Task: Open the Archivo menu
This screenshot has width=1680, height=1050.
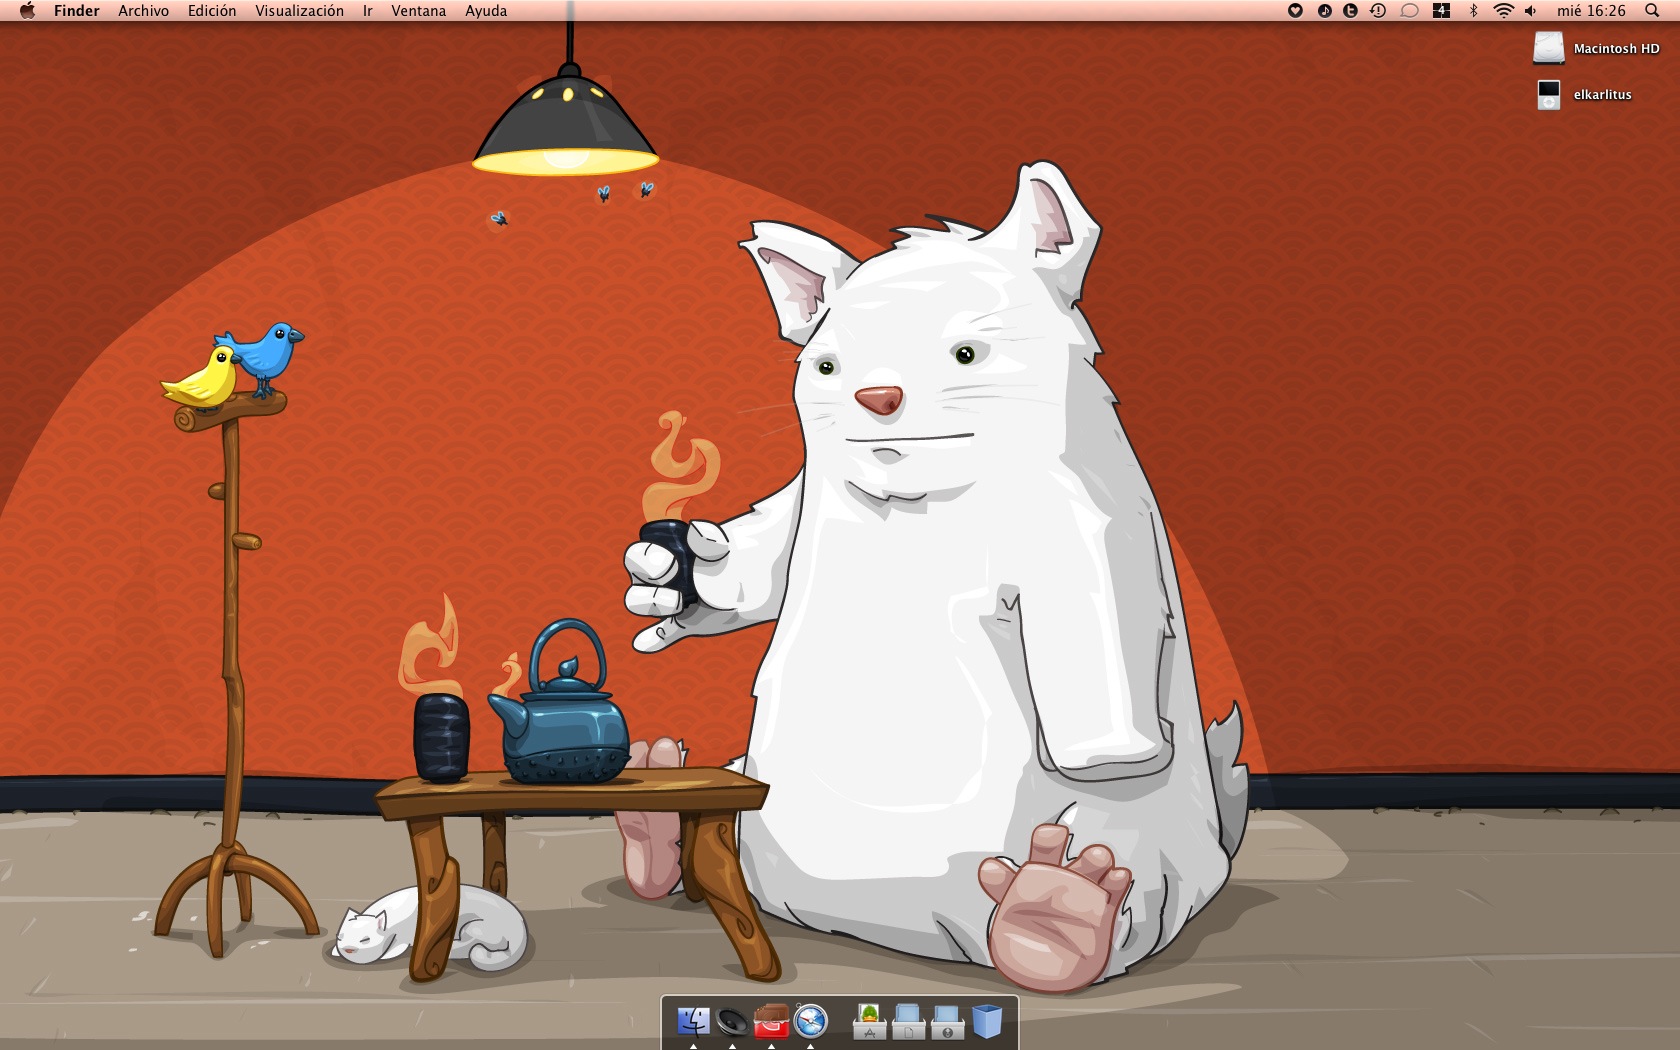Action: tap(143, 11)
